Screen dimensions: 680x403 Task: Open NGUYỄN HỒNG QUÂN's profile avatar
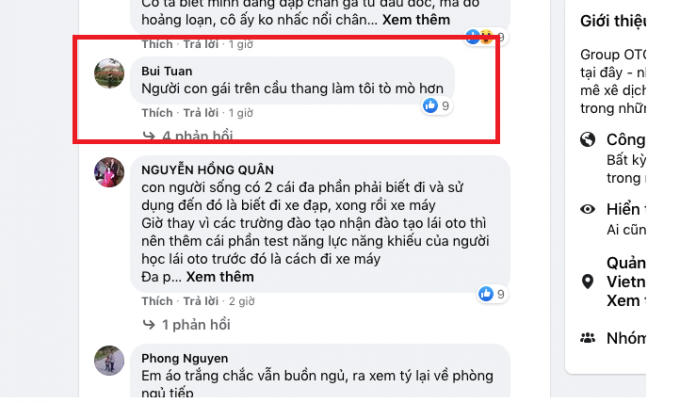click(109, 172)
